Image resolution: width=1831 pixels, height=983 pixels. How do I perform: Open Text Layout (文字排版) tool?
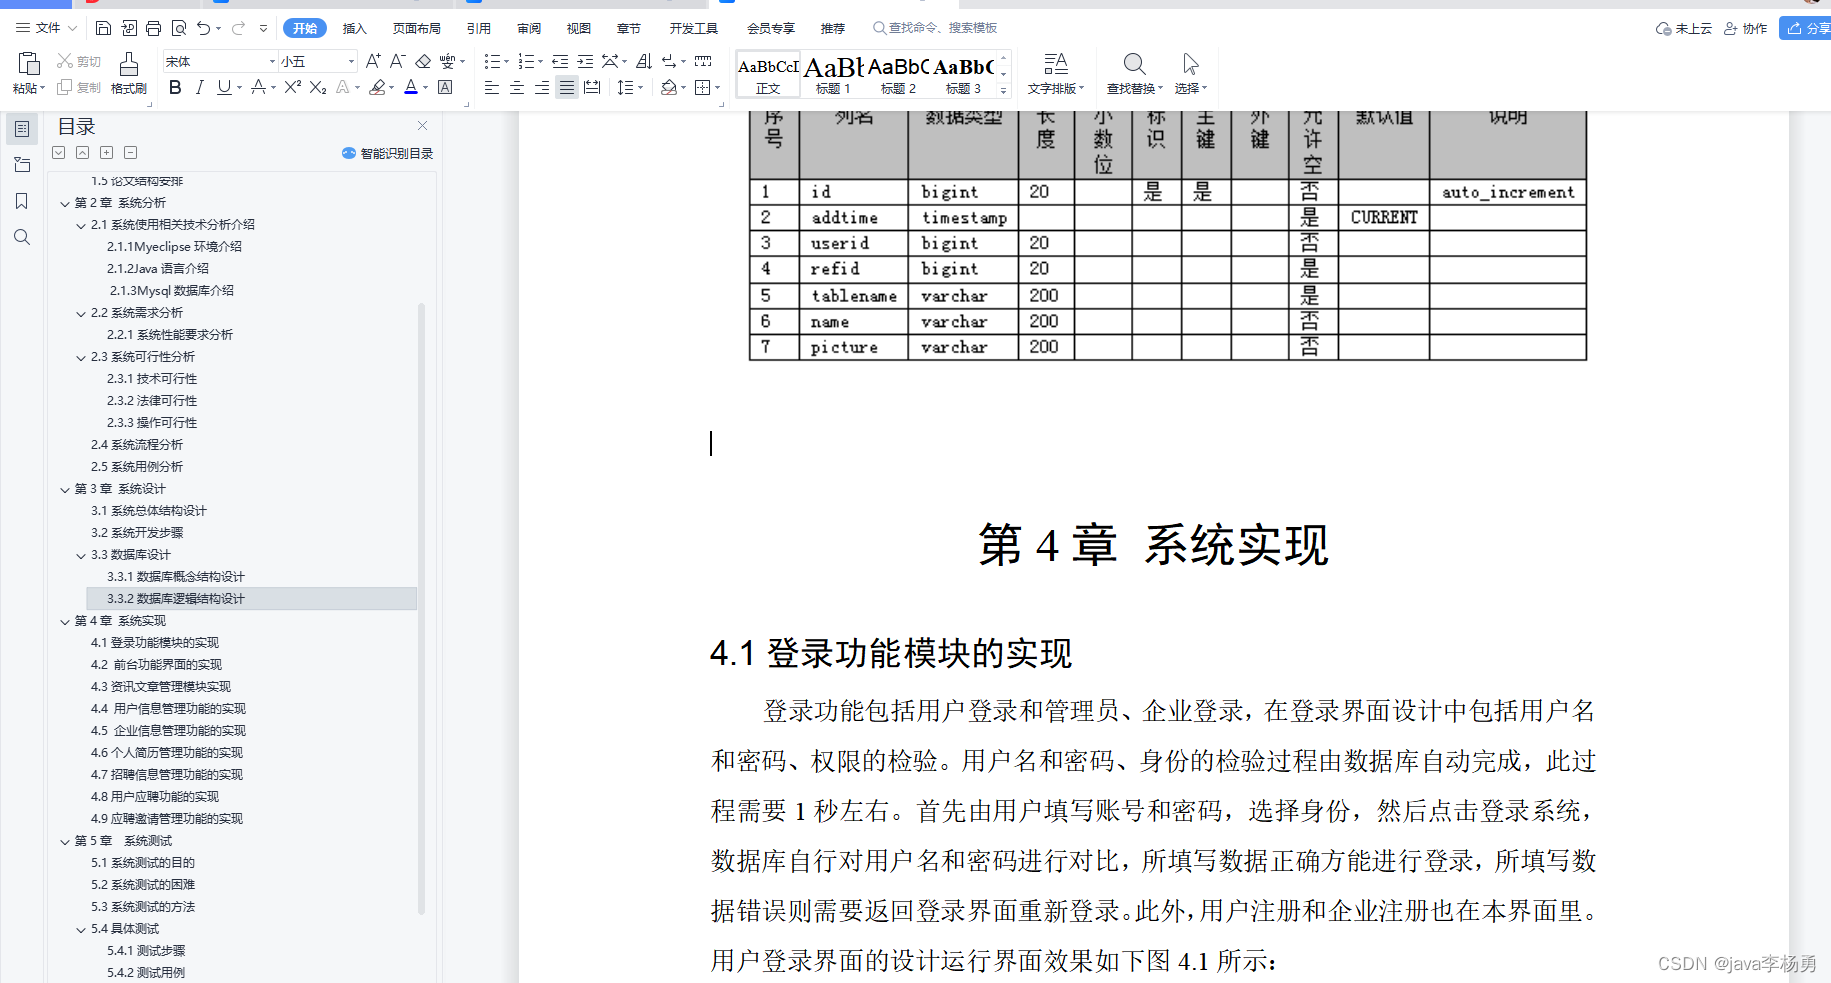pos(1056,73)
